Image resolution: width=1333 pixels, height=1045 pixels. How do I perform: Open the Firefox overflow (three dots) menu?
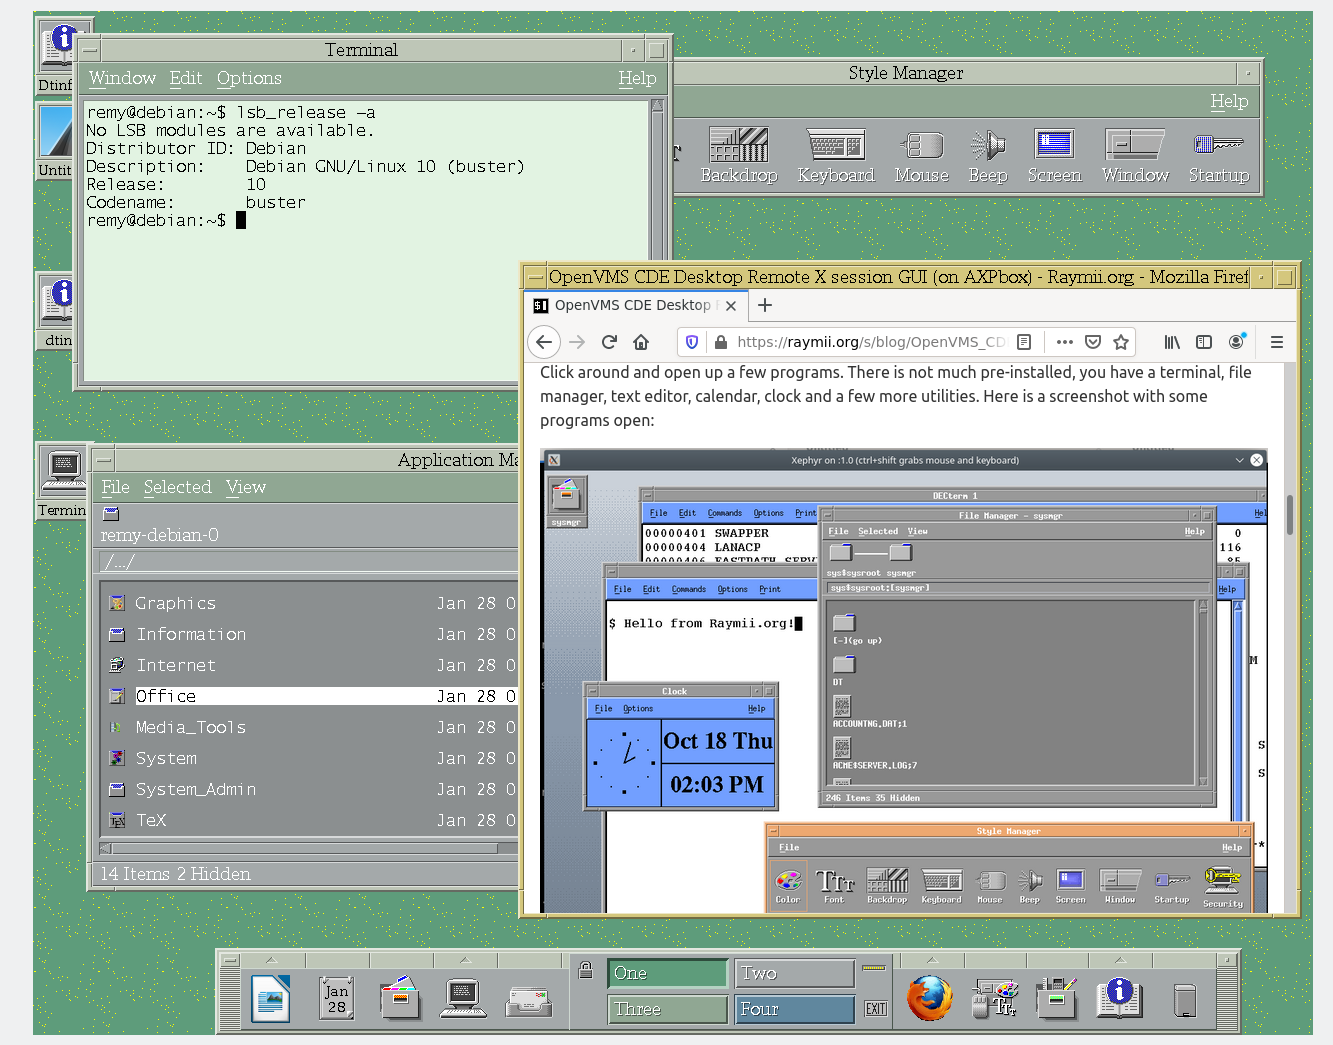(1064, 341)
